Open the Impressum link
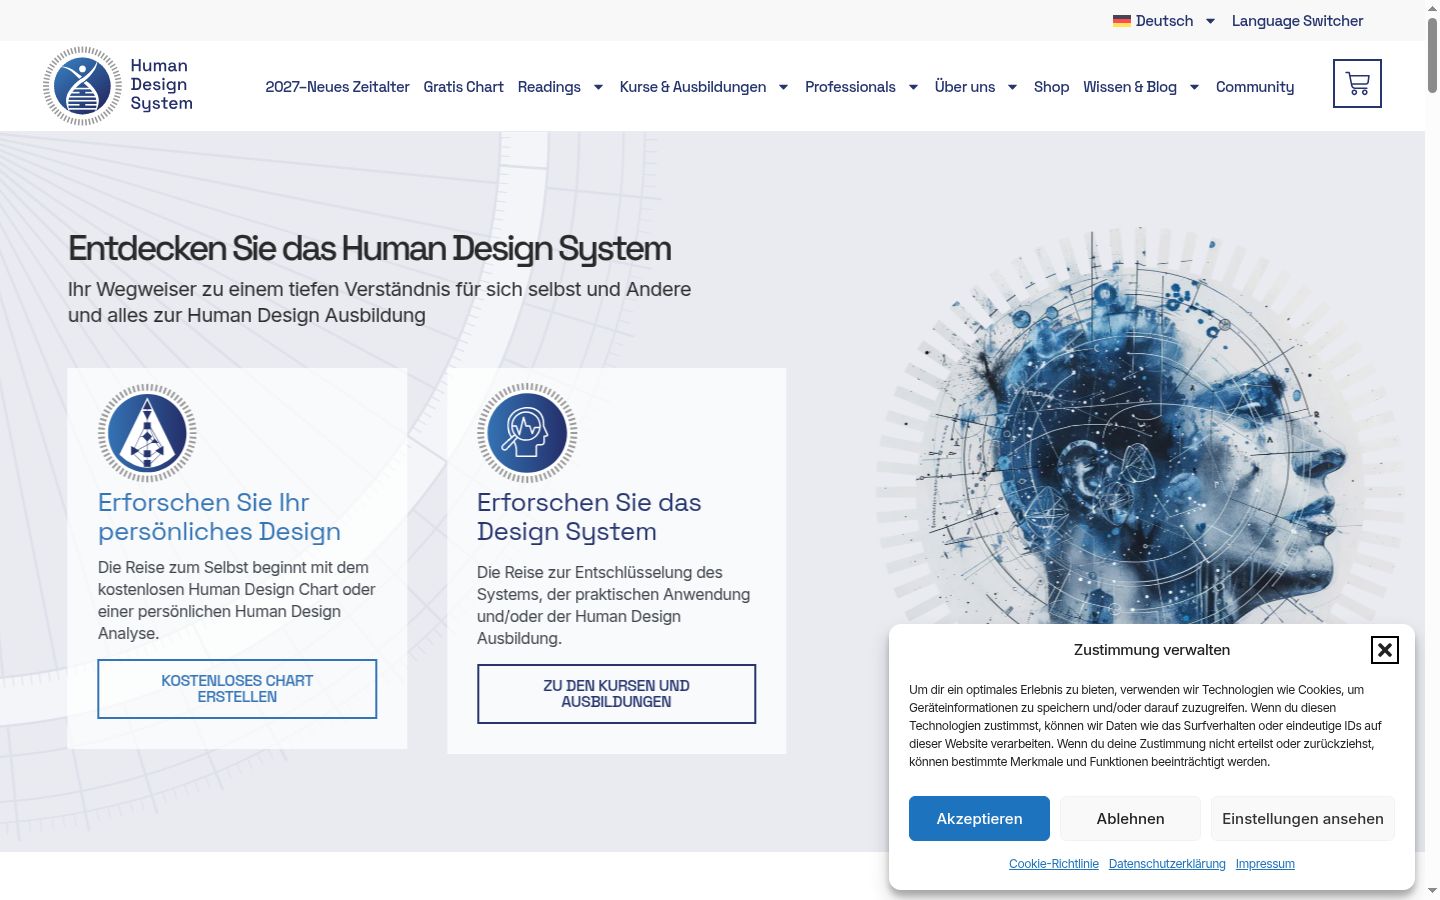This screenshot has width=1440, height=900. [1265, 864]
